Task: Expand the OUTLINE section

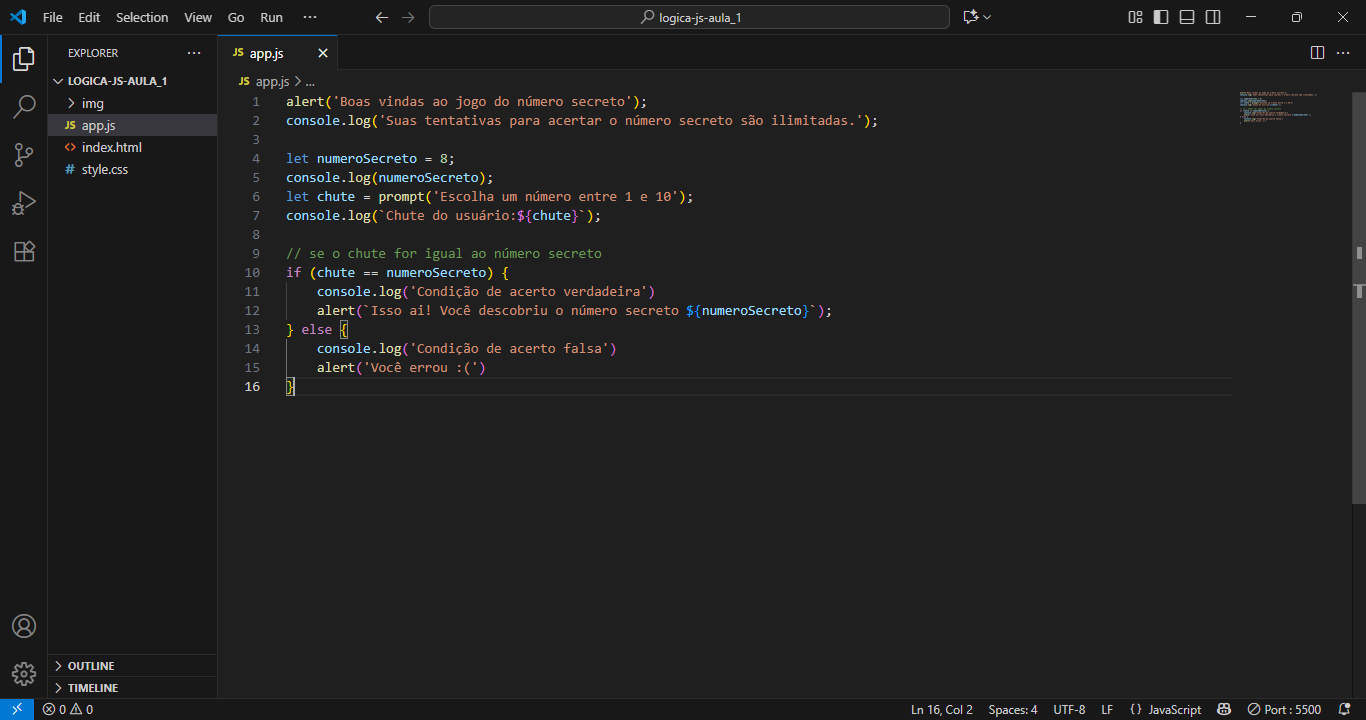Action: coord(90,666)
